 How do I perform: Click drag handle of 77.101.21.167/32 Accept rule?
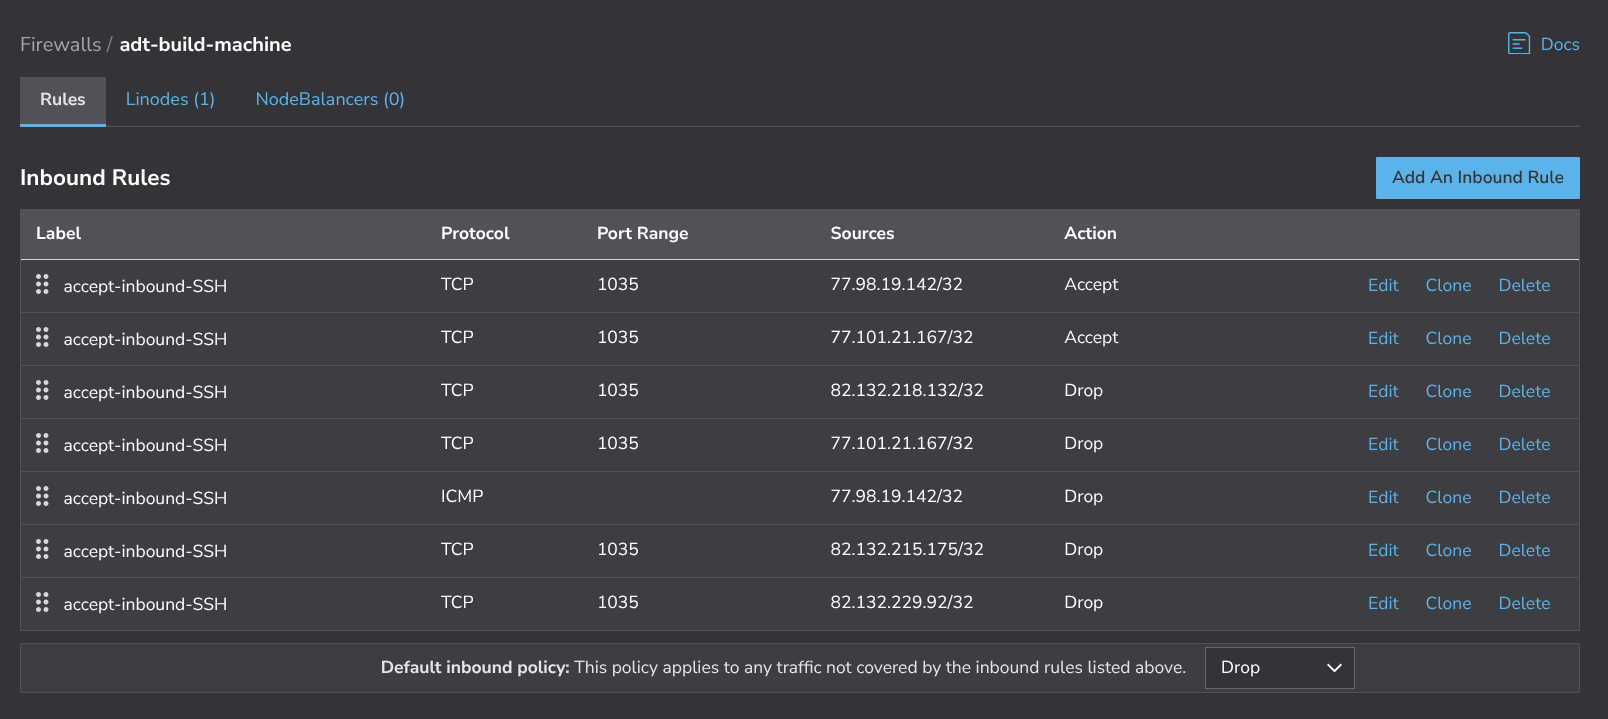coord(42,338)
